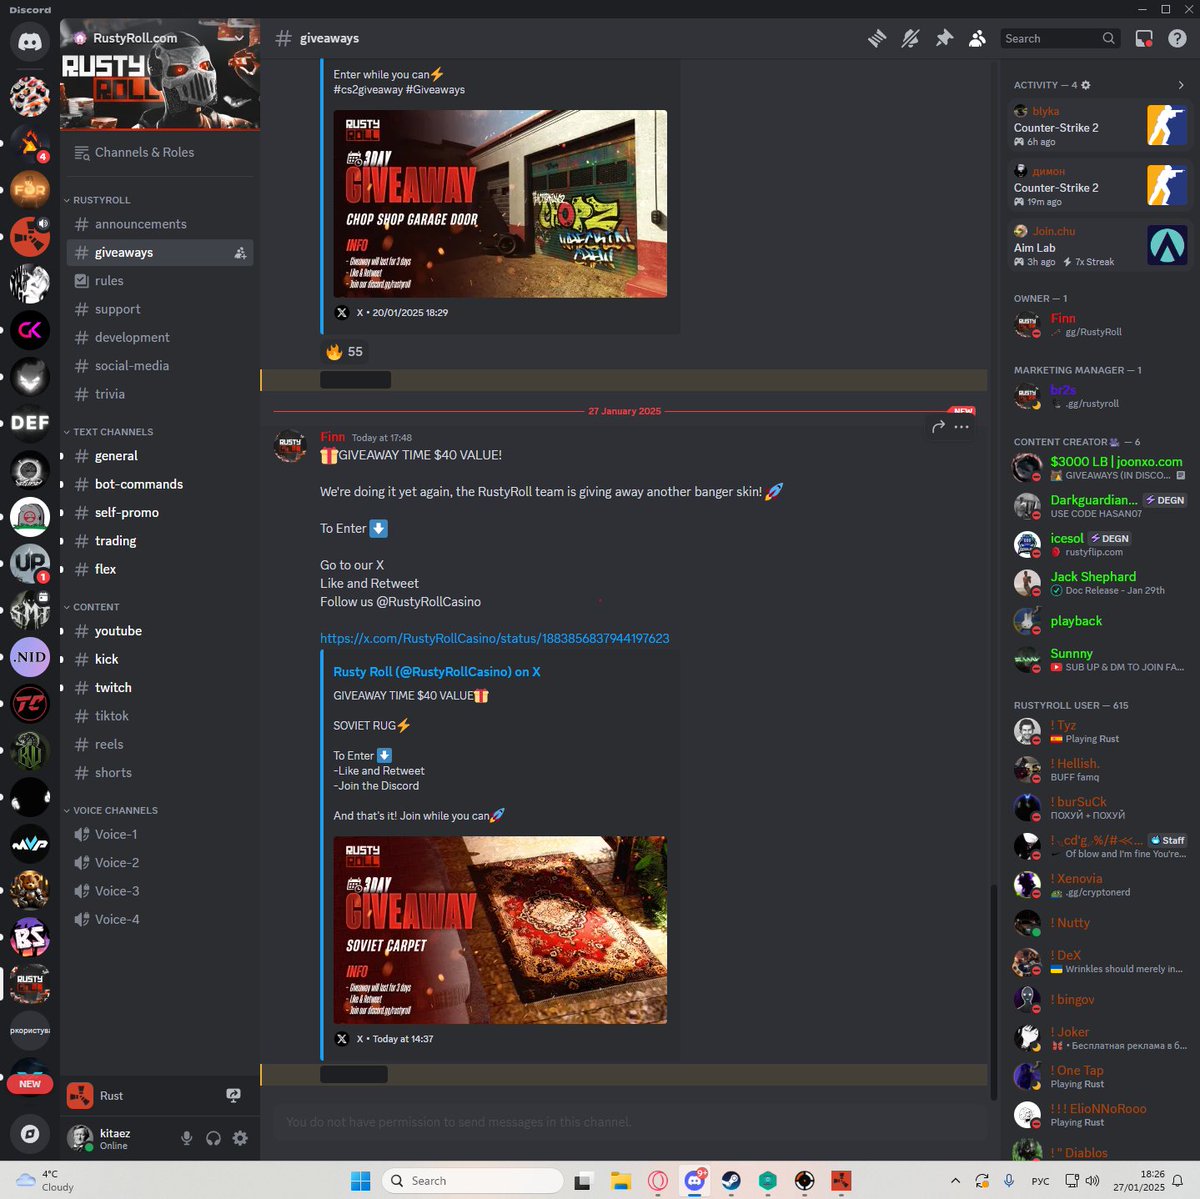Show hidden system tray icons chevron
Screen dimensions: 1200x1199
(955, 1181)
